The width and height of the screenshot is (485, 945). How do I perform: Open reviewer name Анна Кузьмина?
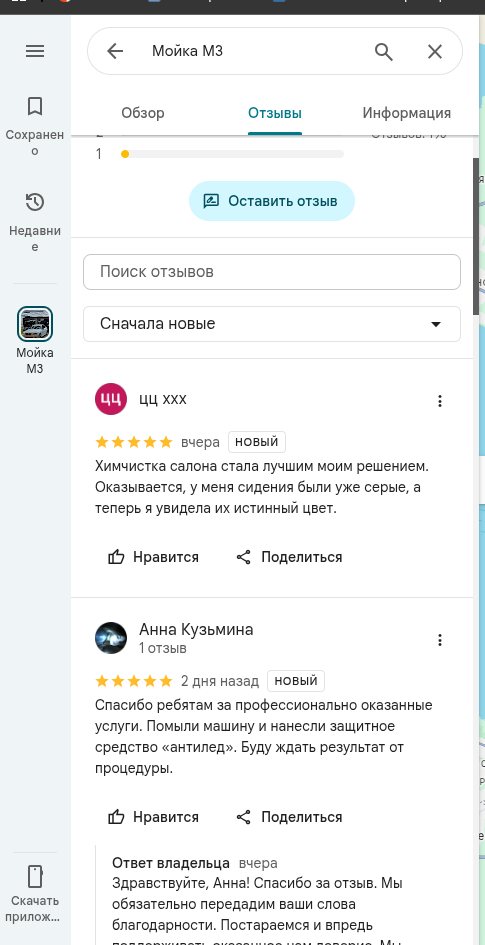(x=196, y=630)
